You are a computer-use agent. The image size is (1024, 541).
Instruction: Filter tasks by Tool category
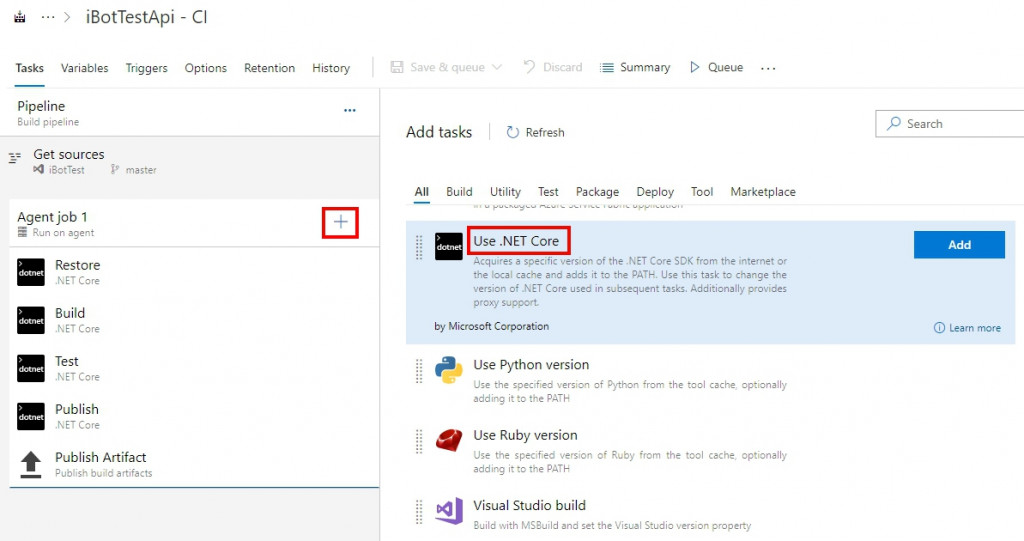point(702,192)
